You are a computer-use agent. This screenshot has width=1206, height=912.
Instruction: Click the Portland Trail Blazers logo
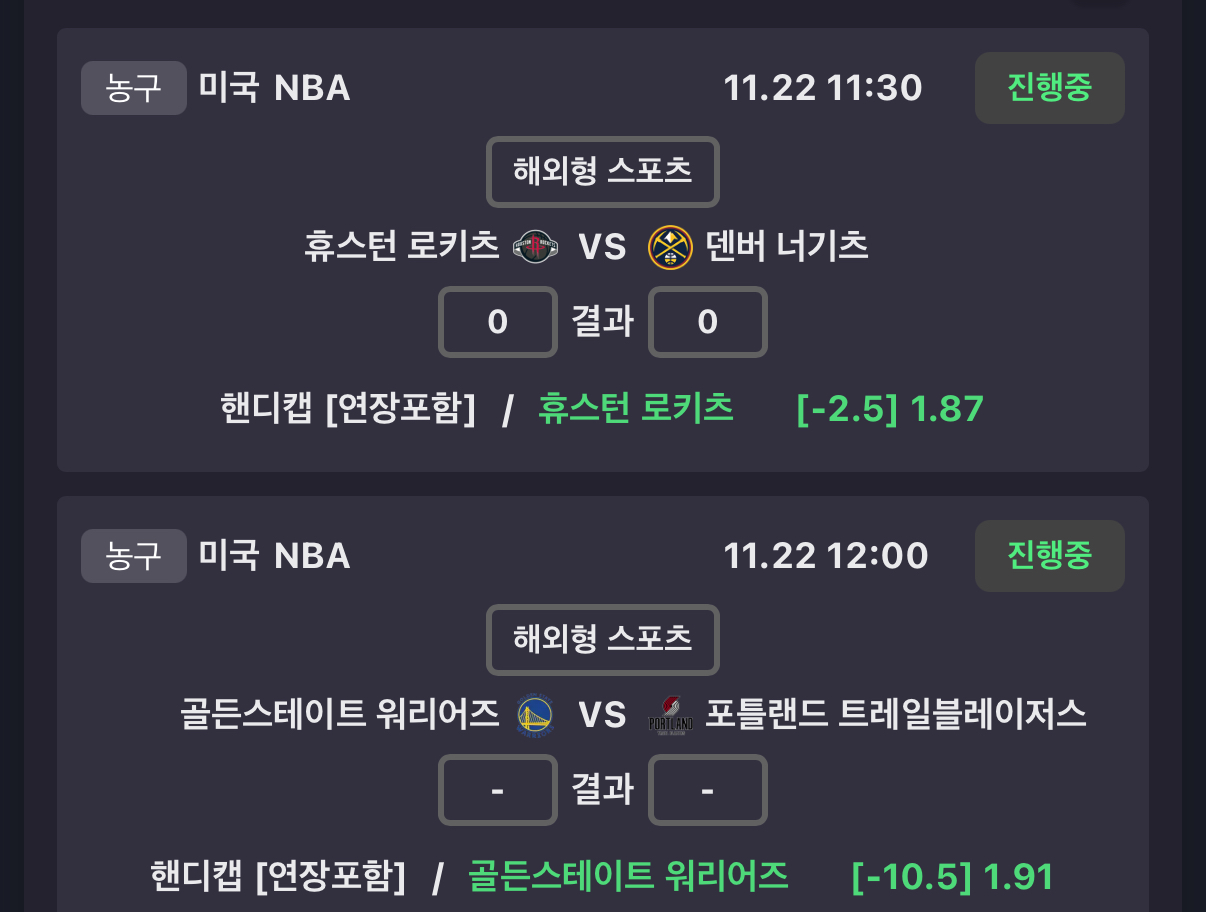670,715
